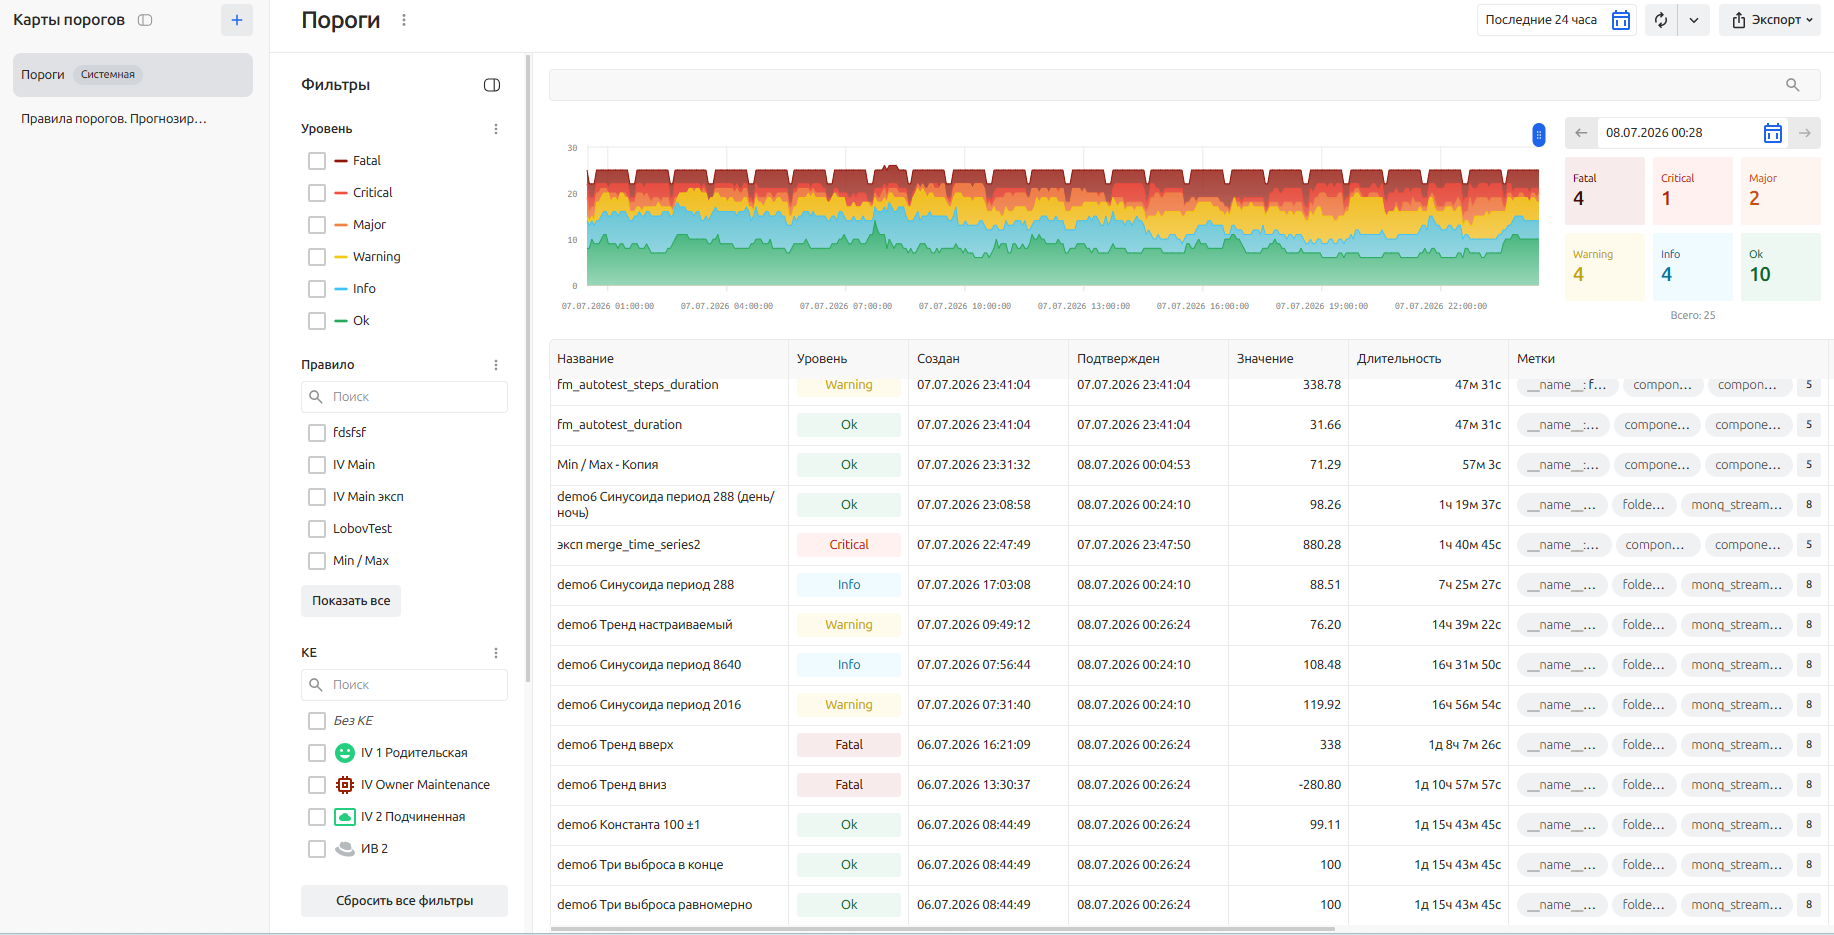
Task: Open the Уровень section options menu
Action: click(496, 129)
